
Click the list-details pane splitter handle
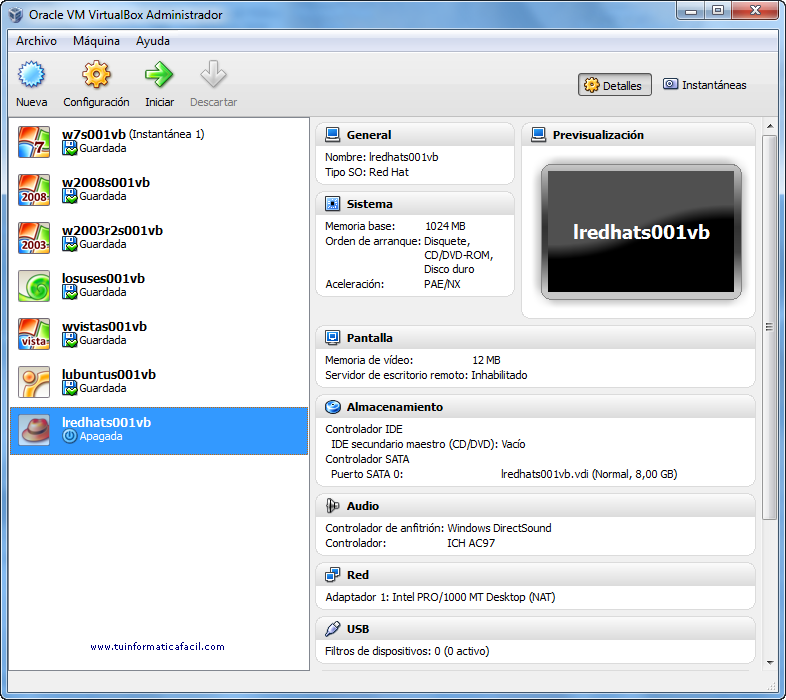311,394
